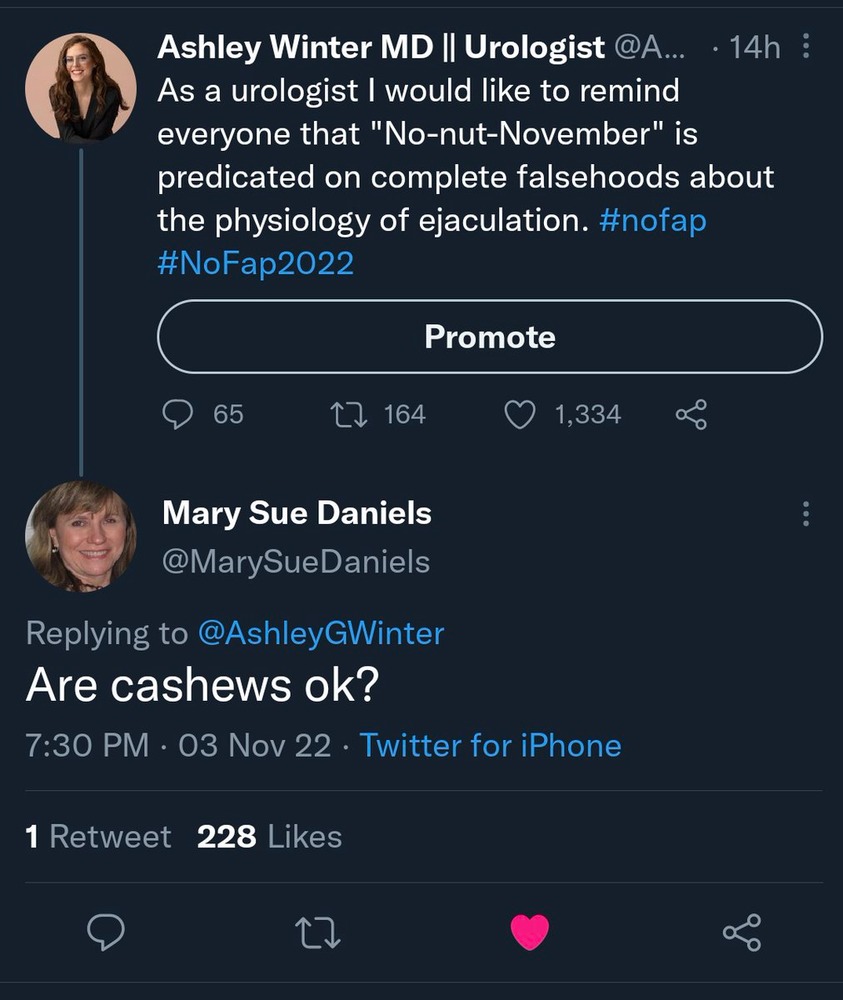Image resolution: width=843 pixels, height=1000 pixels.
Task: Open three-dot menu on Ashley Winter's tweet
Action: (x=808, y=47)
